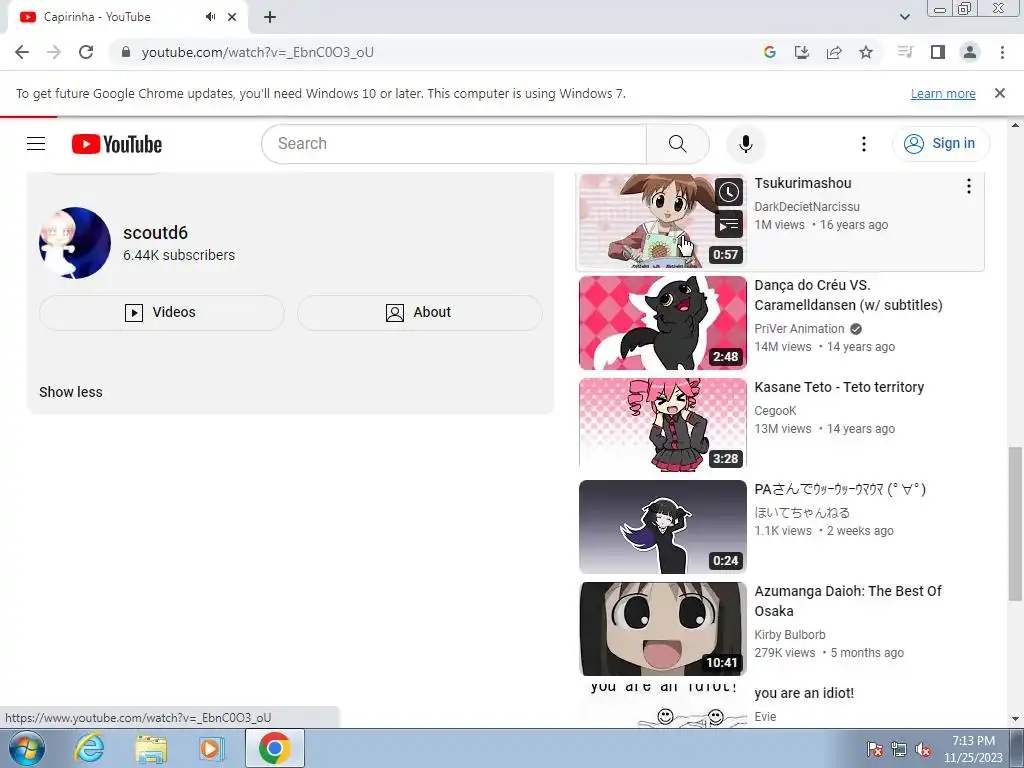This screenshot has height=768, width=1024.
Task: Search with your voice microphone
Action: pos(745,144)
